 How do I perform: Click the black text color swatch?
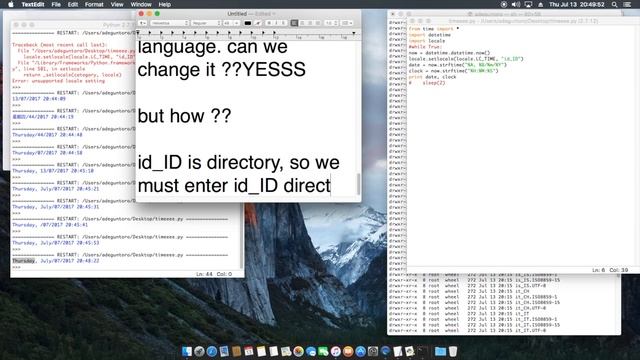[247, 23]
